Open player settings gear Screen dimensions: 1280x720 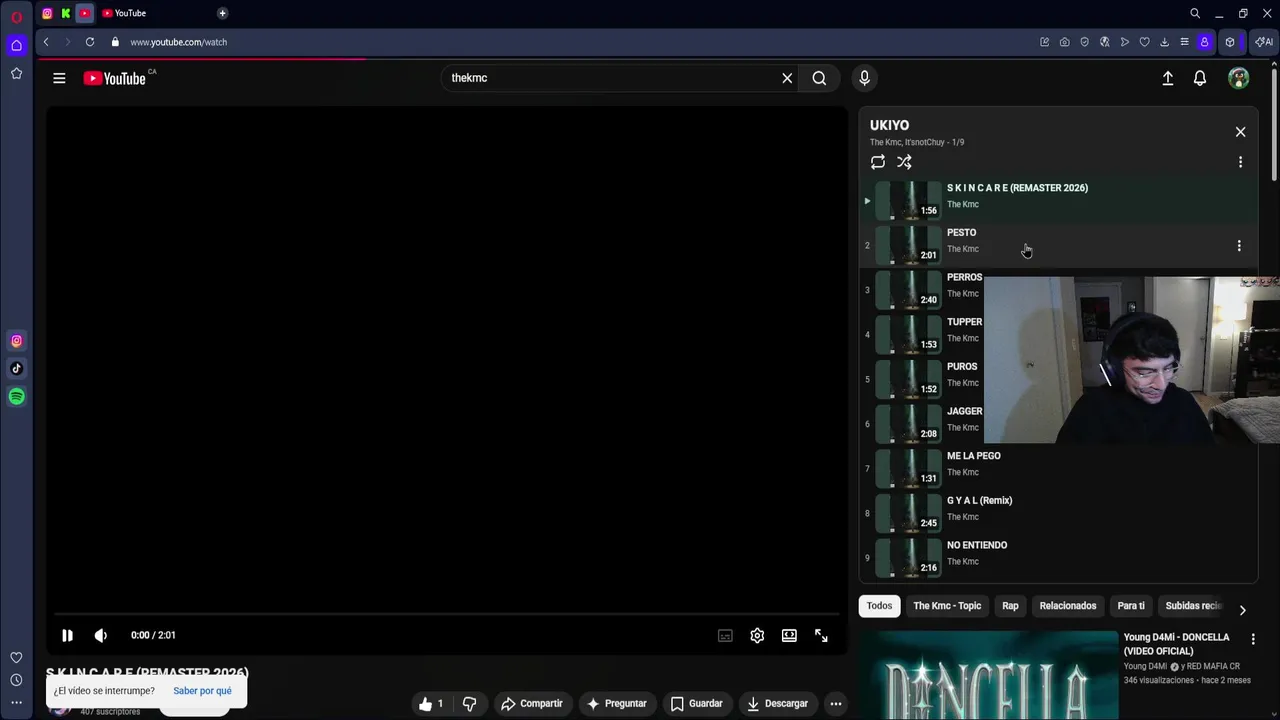coord(757,636)
